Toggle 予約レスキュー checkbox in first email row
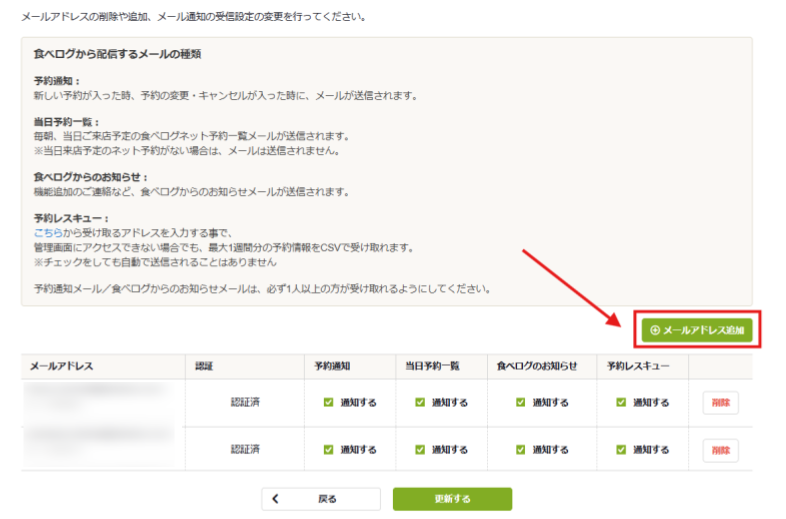786x519 pixels. [621, 402]
